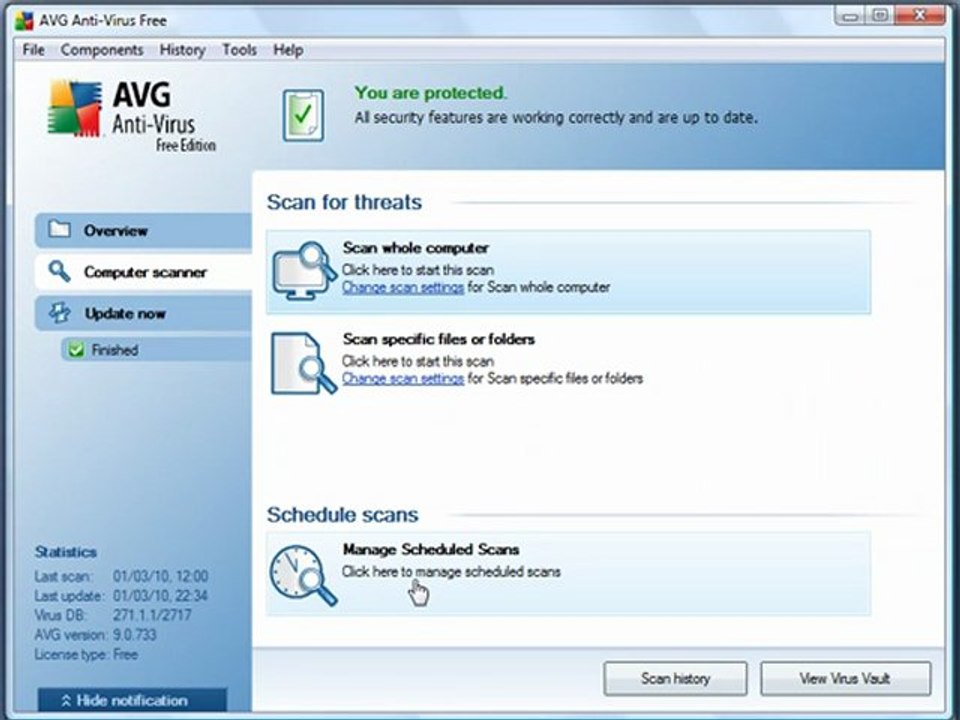Open the File menu
Viewport: 960px width, 720px height.
(x=34, y=50)
